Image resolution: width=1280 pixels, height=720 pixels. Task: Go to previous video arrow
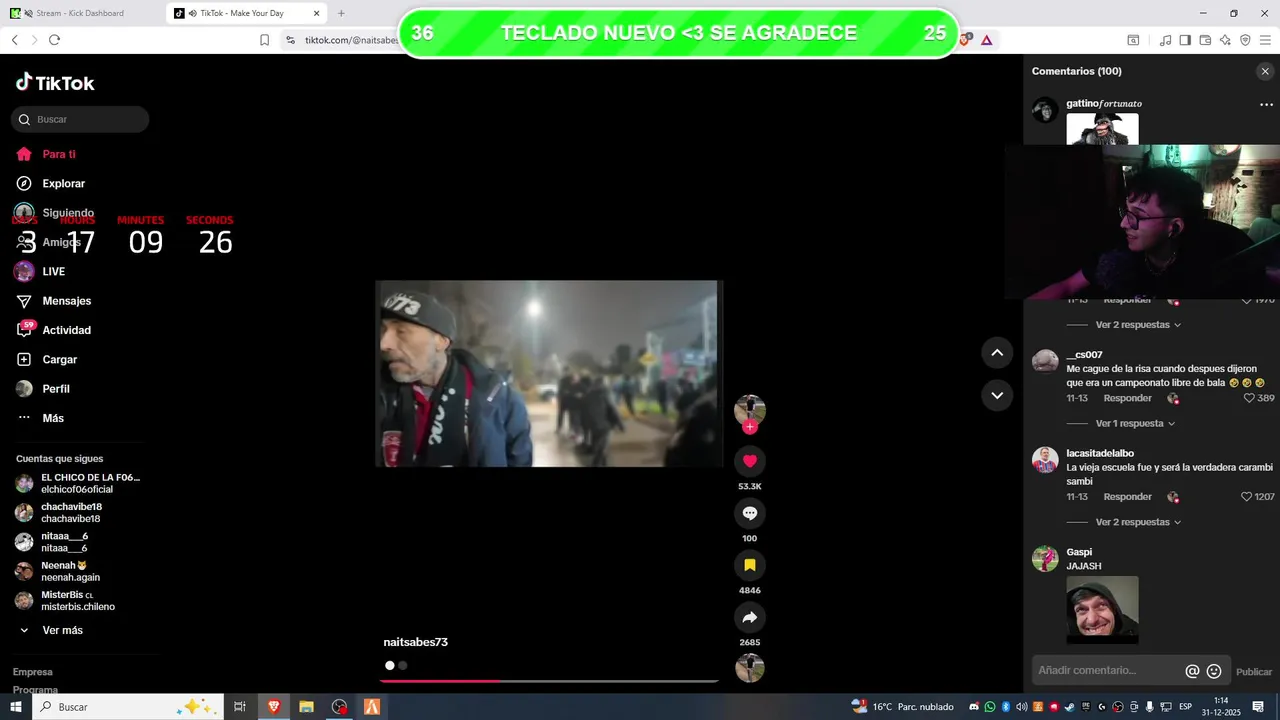997,352
